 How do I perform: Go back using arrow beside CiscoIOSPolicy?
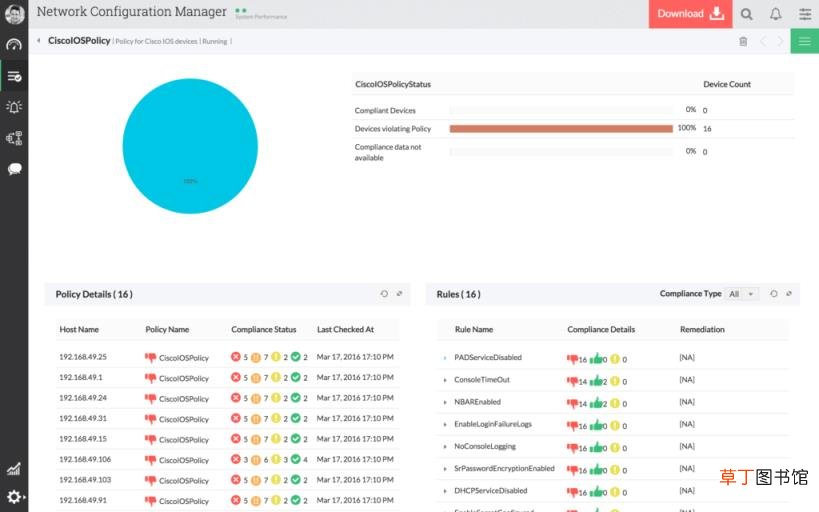(x=38, y=40)
